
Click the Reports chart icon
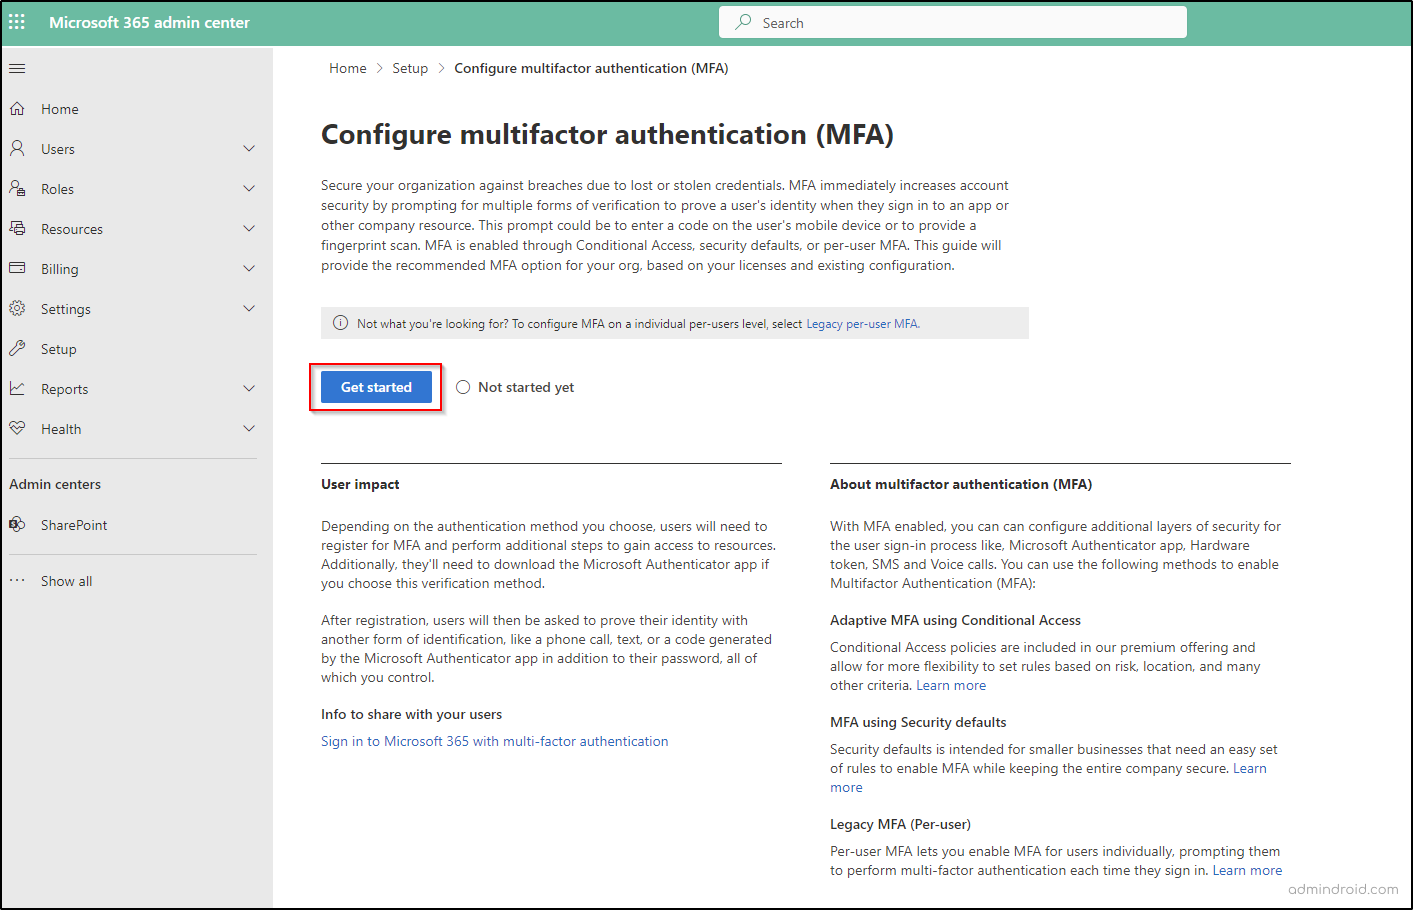[17, 388]
